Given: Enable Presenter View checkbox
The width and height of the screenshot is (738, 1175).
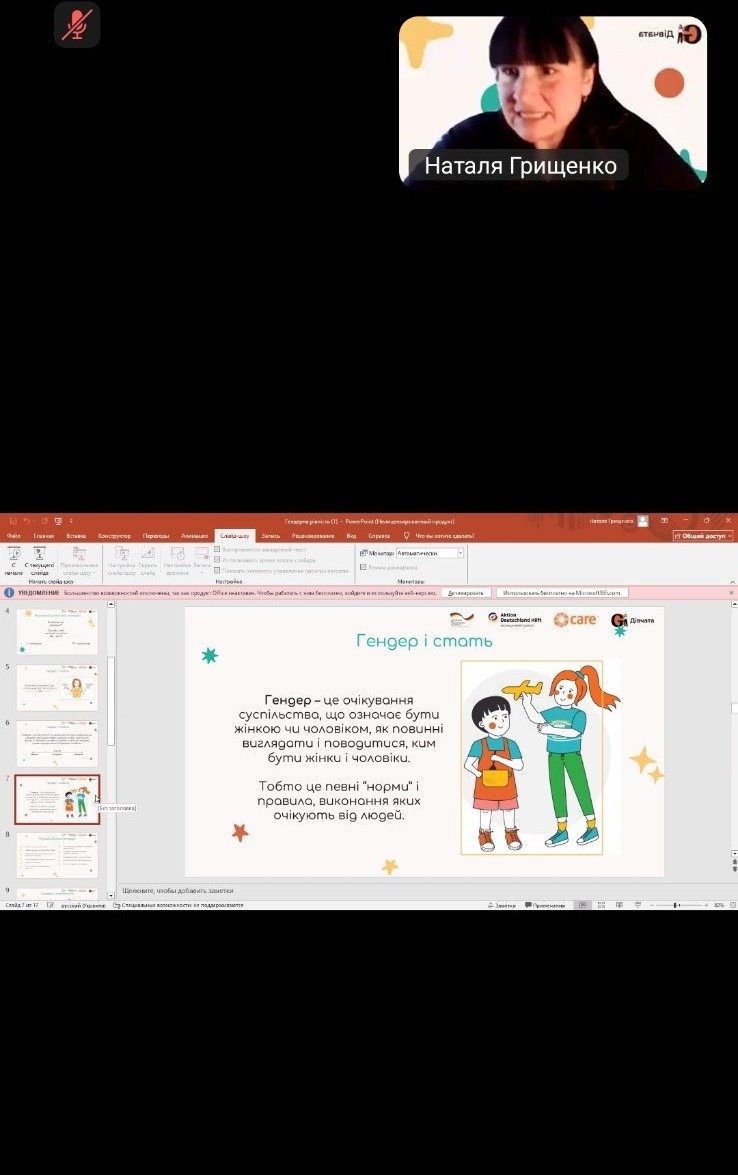Looking at the screenshot, I should click(x=363, y=567).
